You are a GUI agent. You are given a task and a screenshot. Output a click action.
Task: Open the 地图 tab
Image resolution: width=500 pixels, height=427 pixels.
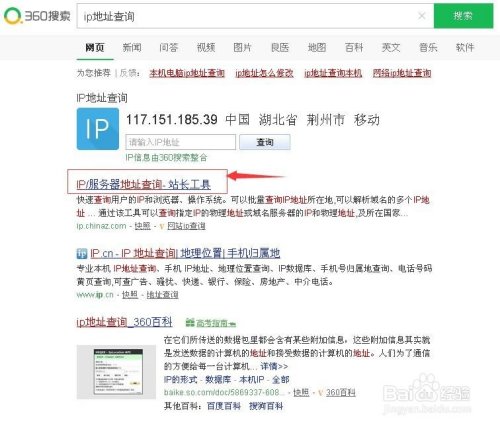coord(317,48)
